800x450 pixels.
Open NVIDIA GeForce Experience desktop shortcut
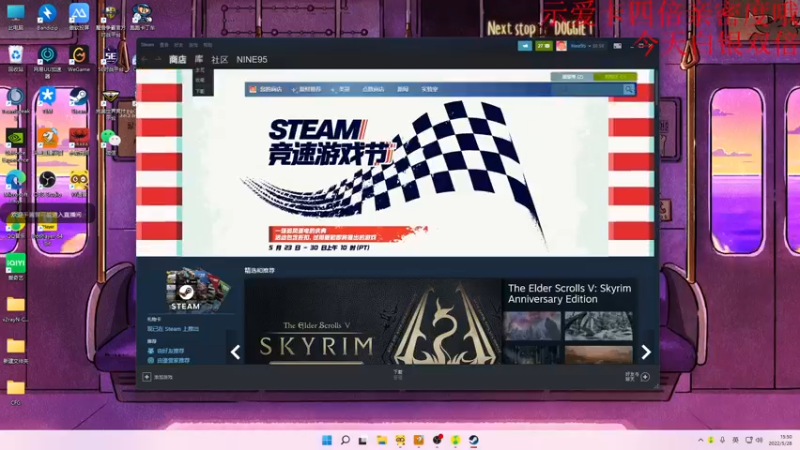click(15, 145)
